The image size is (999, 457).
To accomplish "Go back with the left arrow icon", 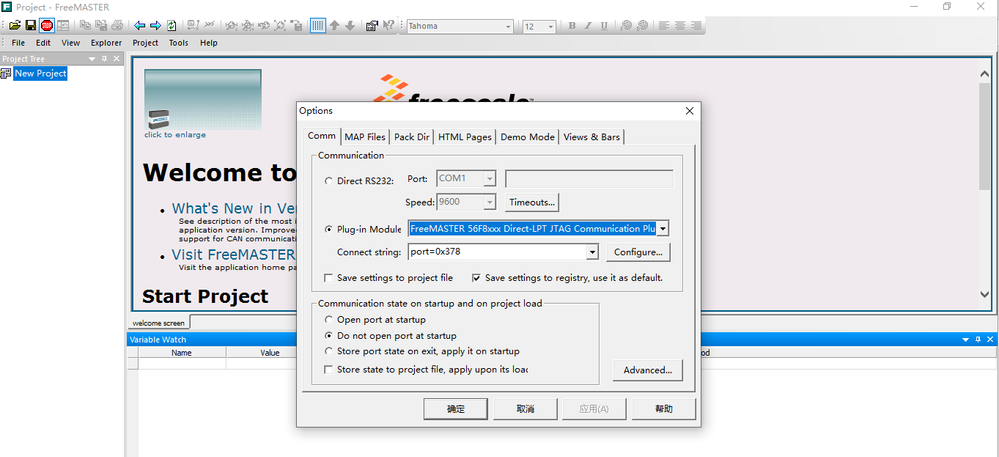I will [140, 25].
